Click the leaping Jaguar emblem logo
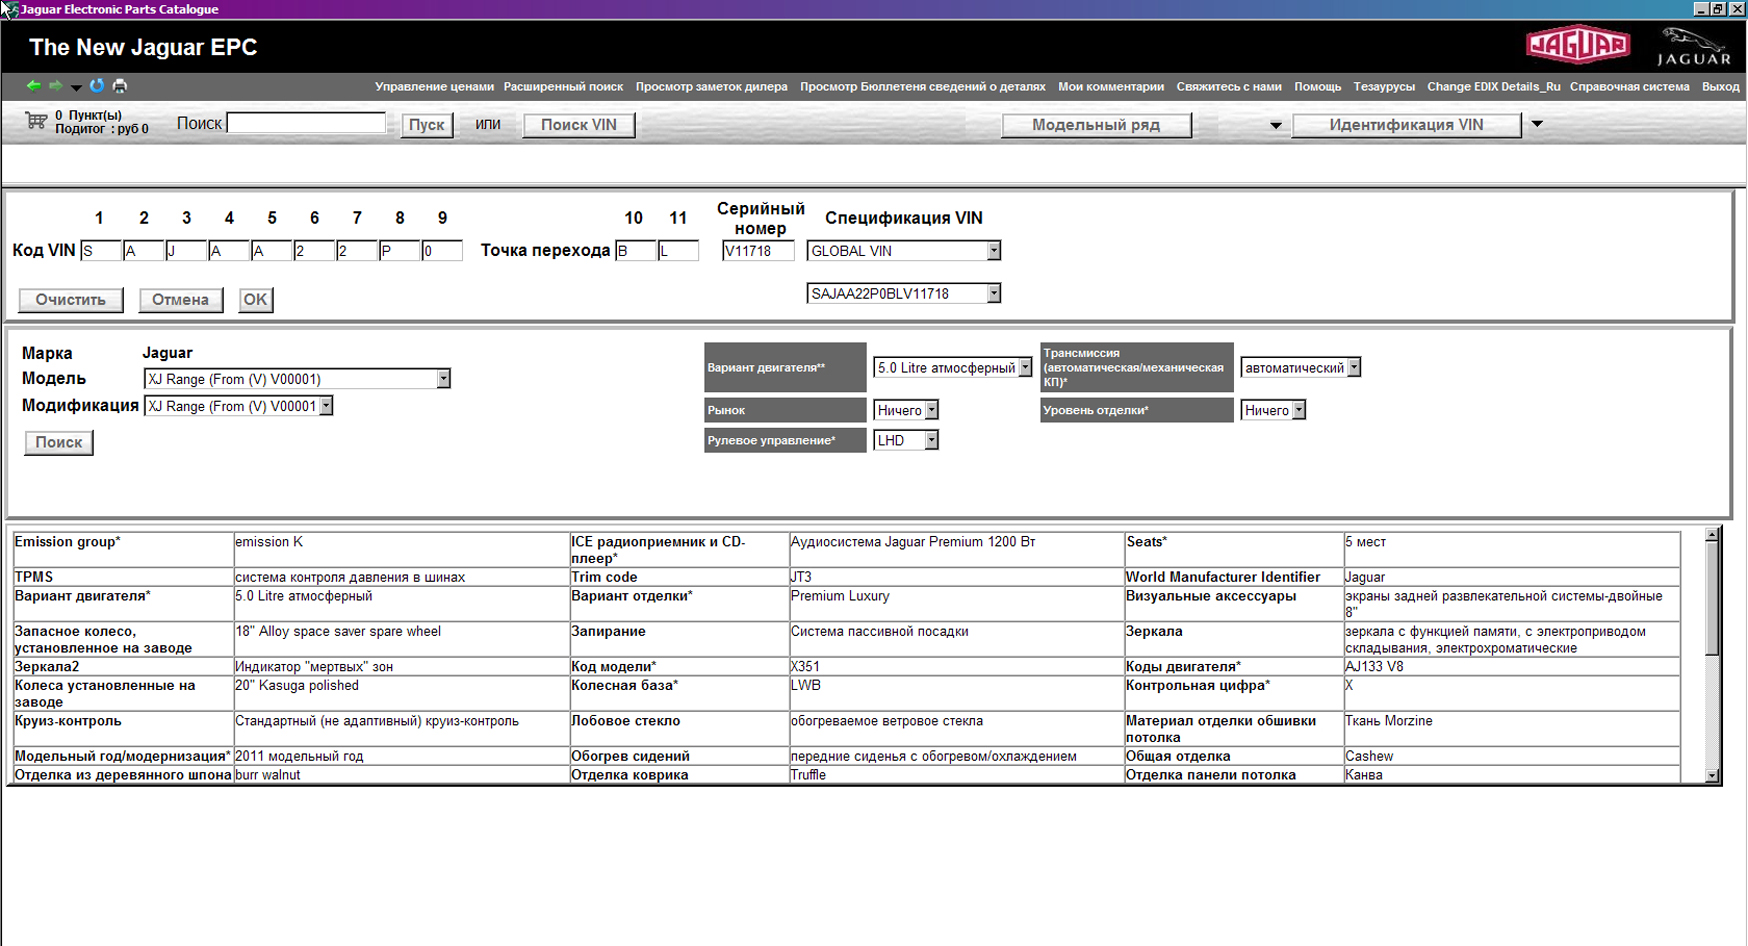The width and height of the screenshot is (1748, 946). (x=1693, y=46)
